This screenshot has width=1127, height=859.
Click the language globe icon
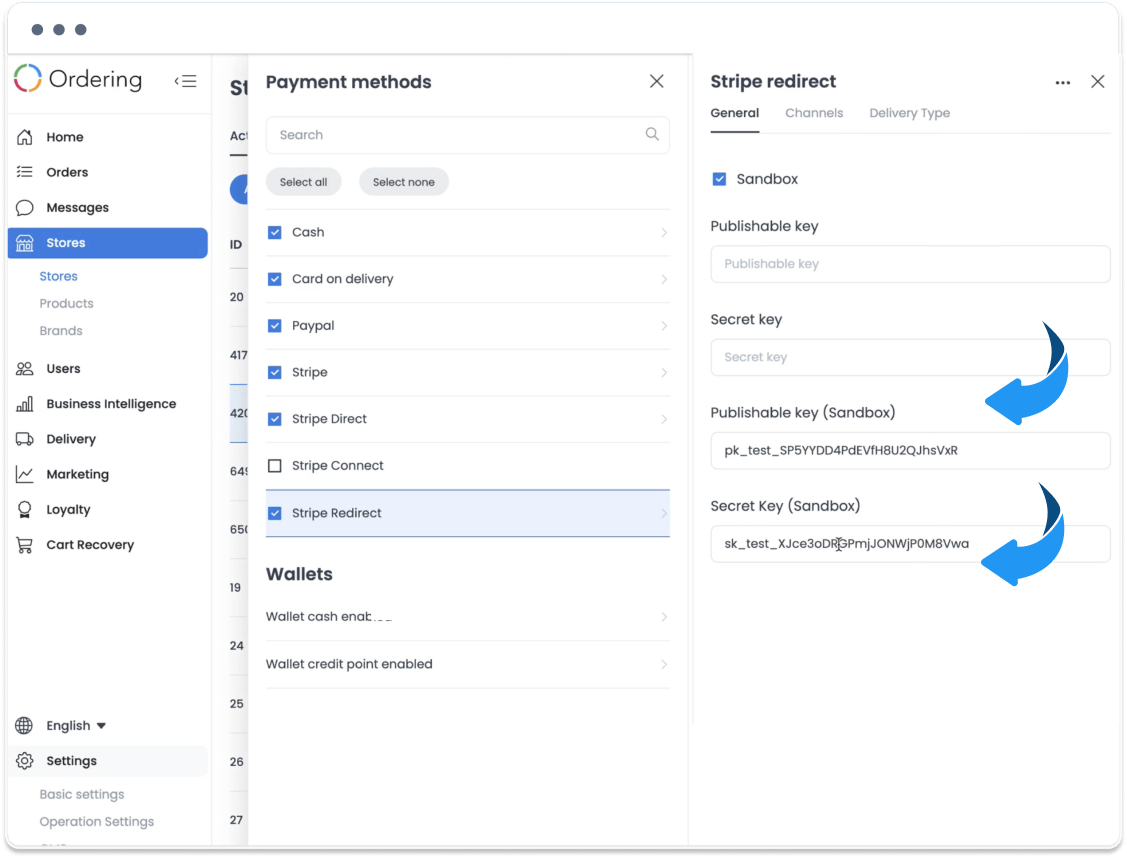(x=24, y=725)
